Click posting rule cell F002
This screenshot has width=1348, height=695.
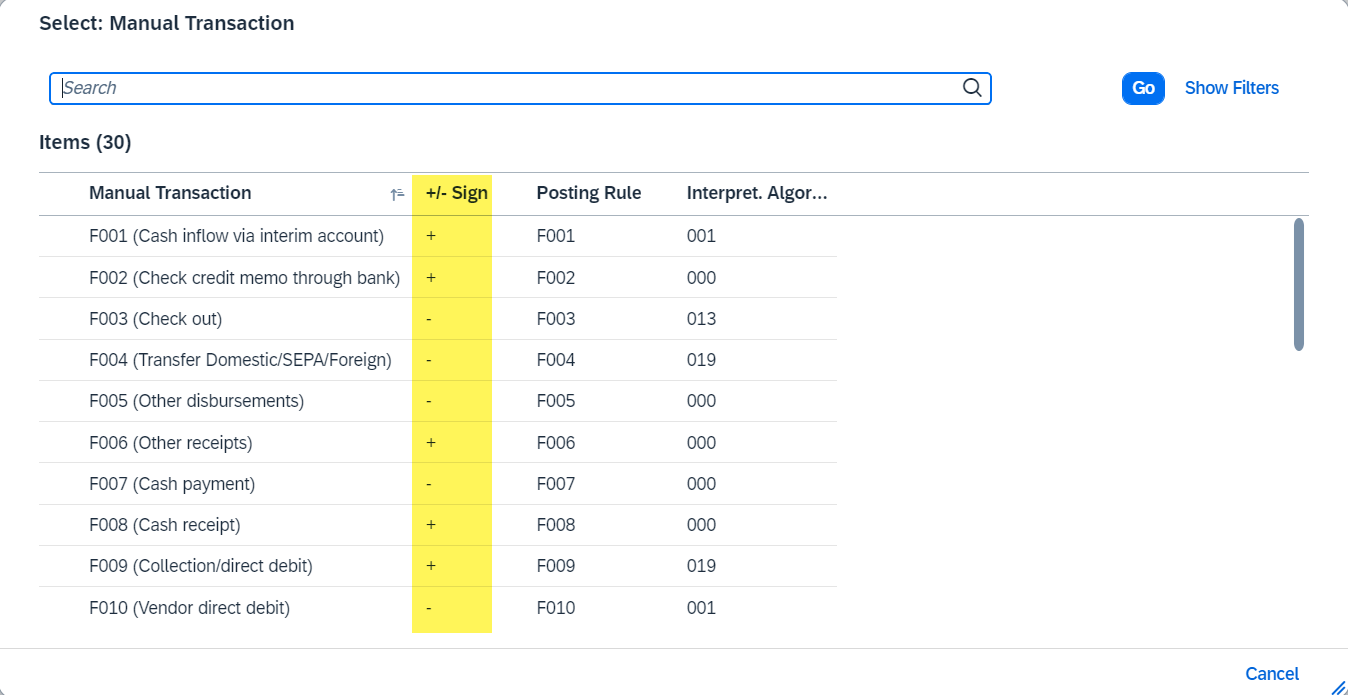556,278
